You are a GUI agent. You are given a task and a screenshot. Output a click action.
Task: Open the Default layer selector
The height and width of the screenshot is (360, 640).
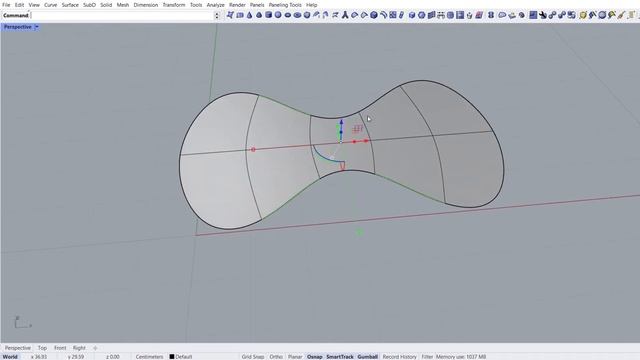pyautogui.click(x=184, y=357)
